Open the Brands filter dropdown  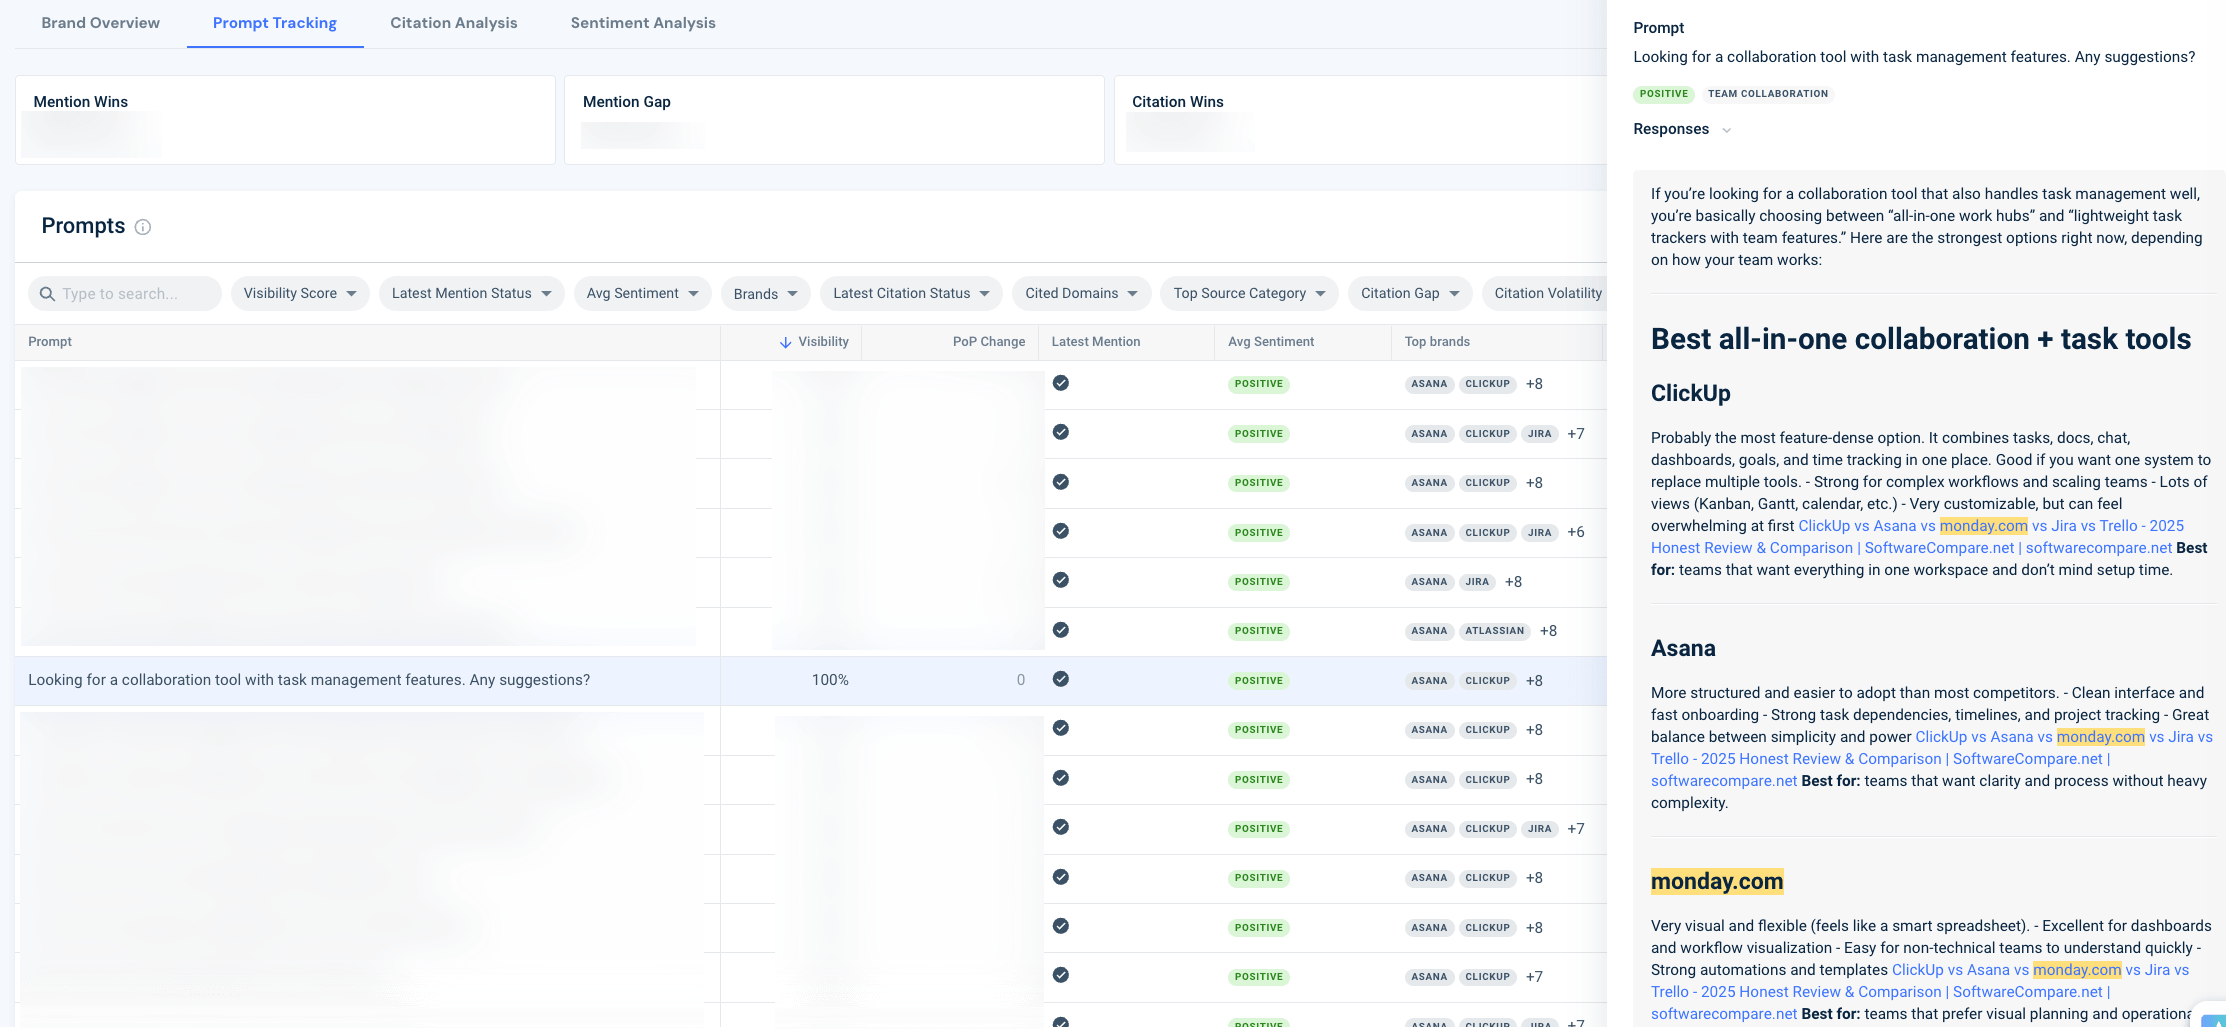tap(765, 293)
